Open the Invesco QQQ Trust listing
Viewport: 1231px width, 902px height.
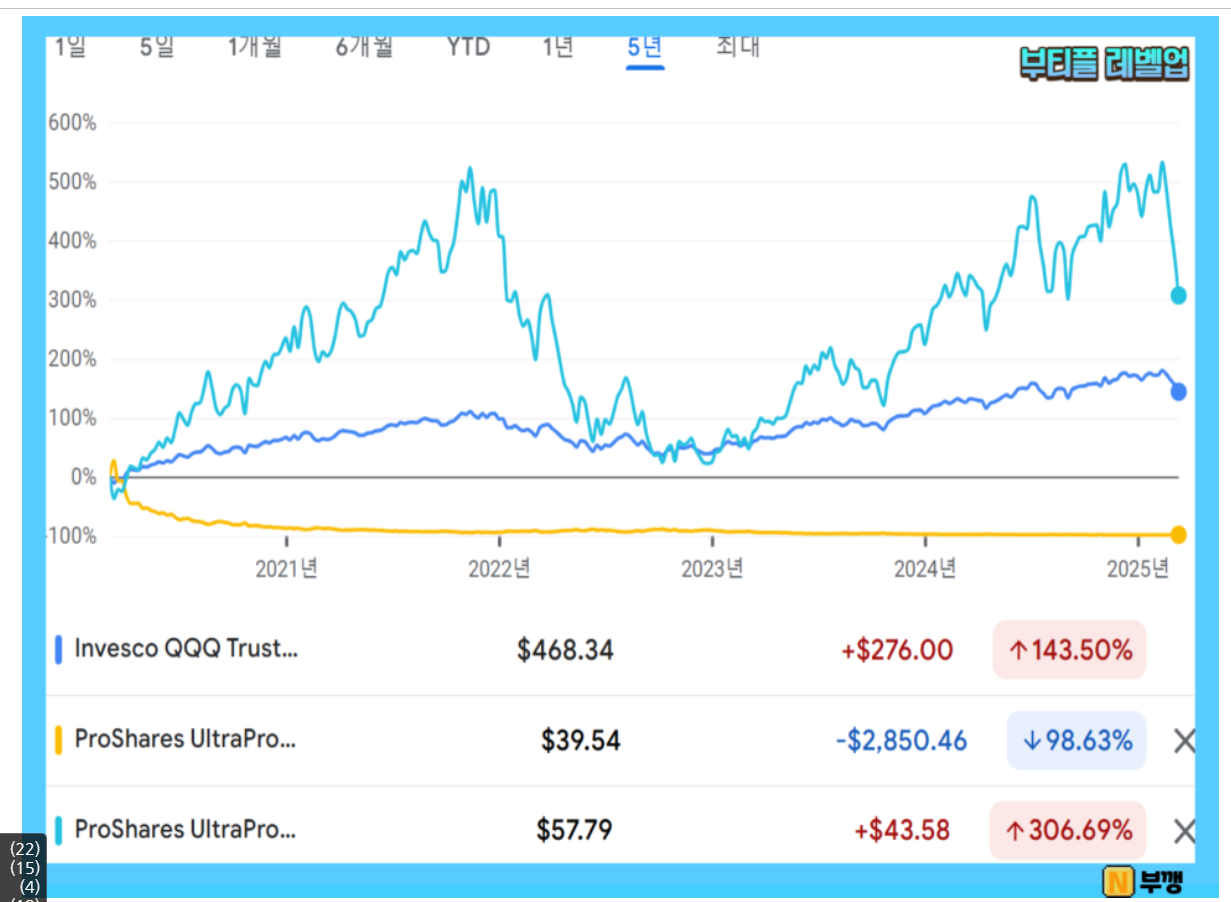pos(186,649)
